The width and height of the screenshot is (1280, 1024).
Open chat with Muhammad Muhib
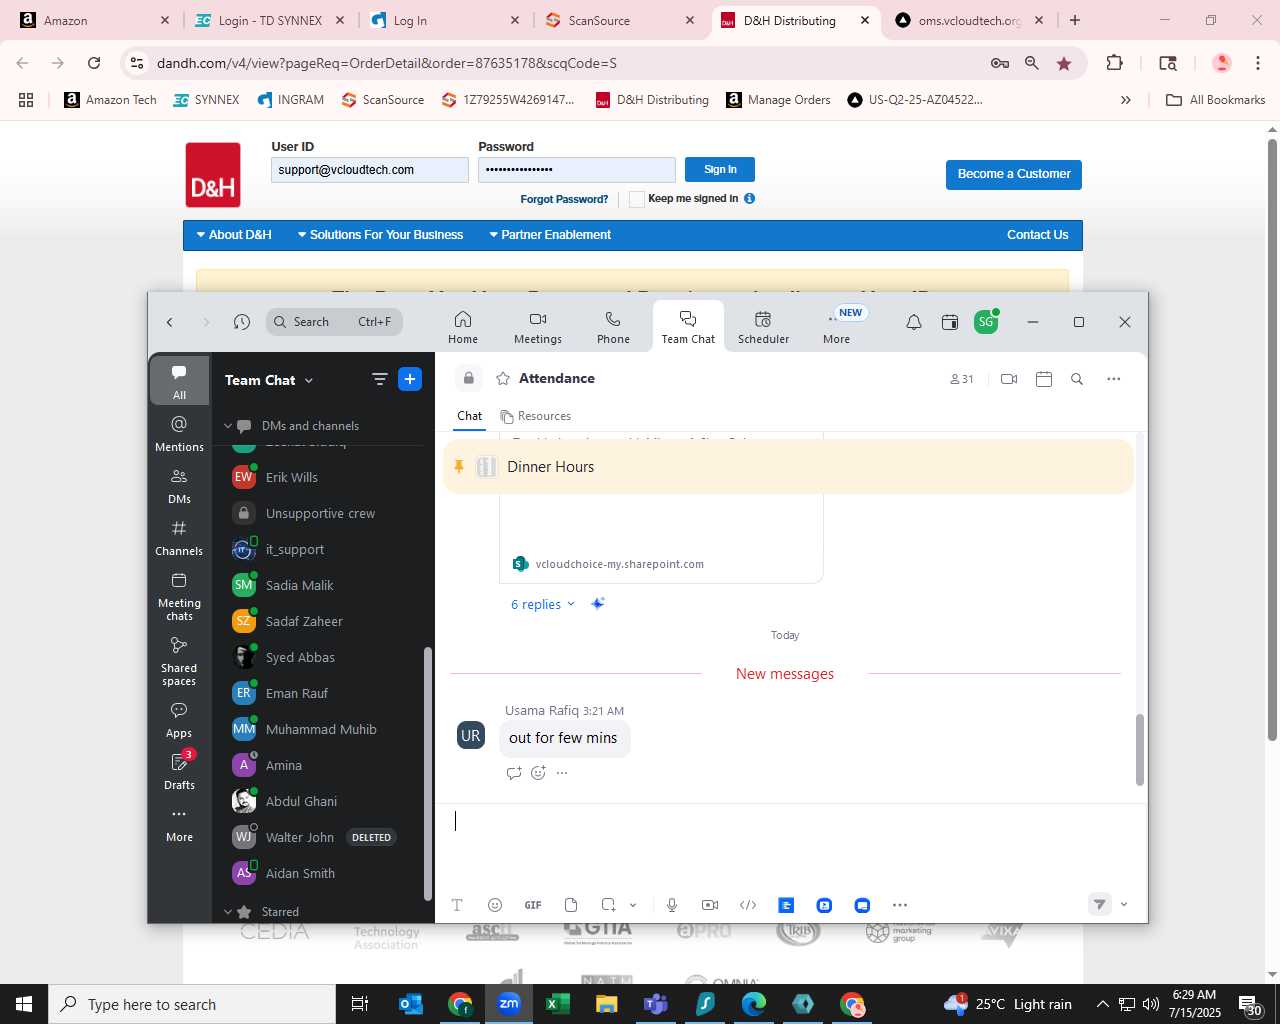click(320, 729)
